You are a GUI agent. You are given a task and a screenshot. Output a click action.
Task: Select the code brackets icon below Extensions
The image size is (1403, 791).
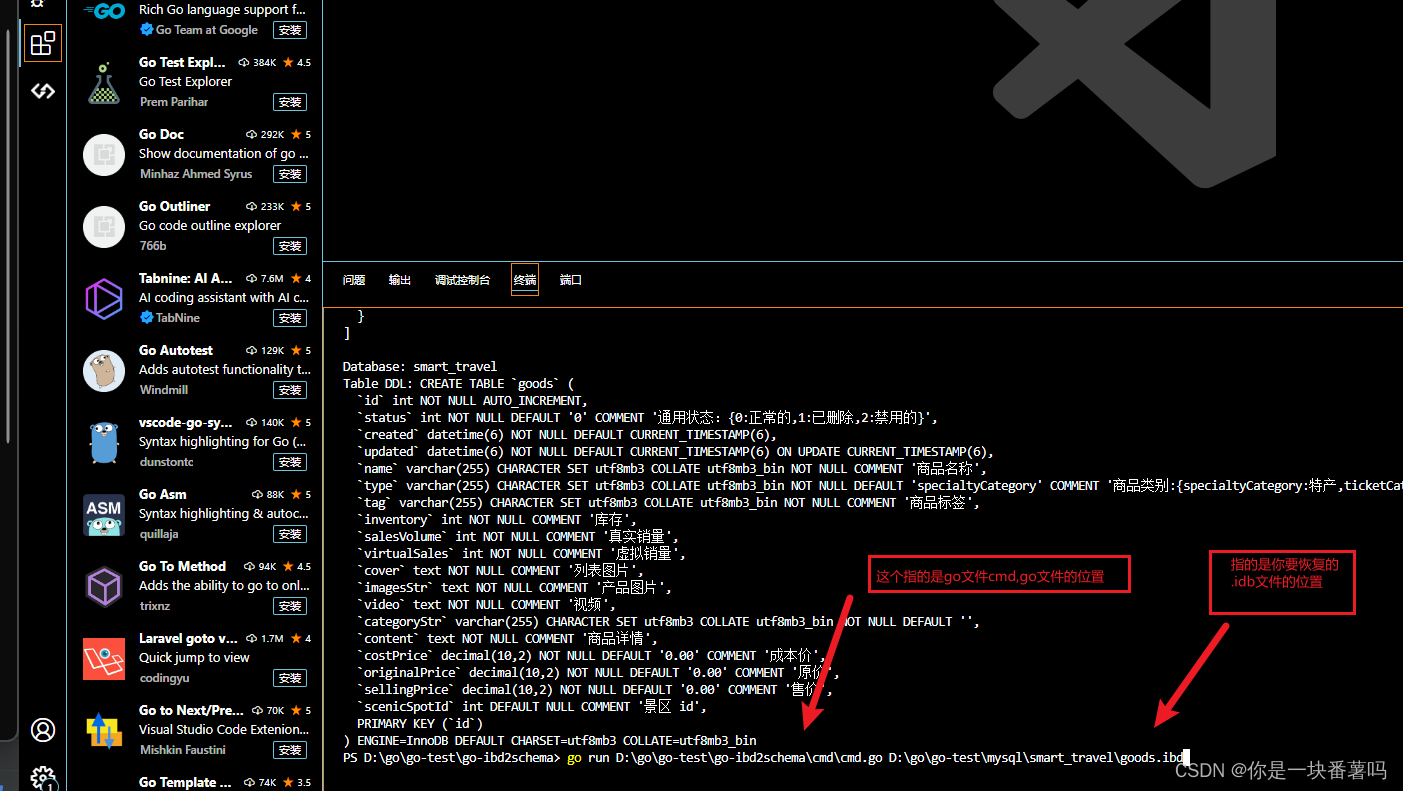pos(42,90)
